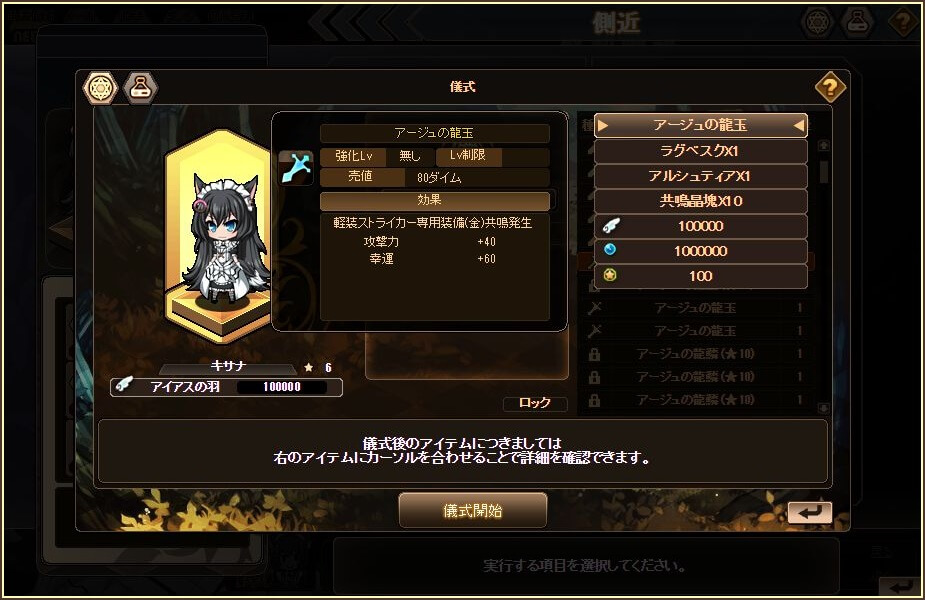Click the flask icon in dialog header
925x600 pixels.
pyautogui.click(x=140, y=88)
